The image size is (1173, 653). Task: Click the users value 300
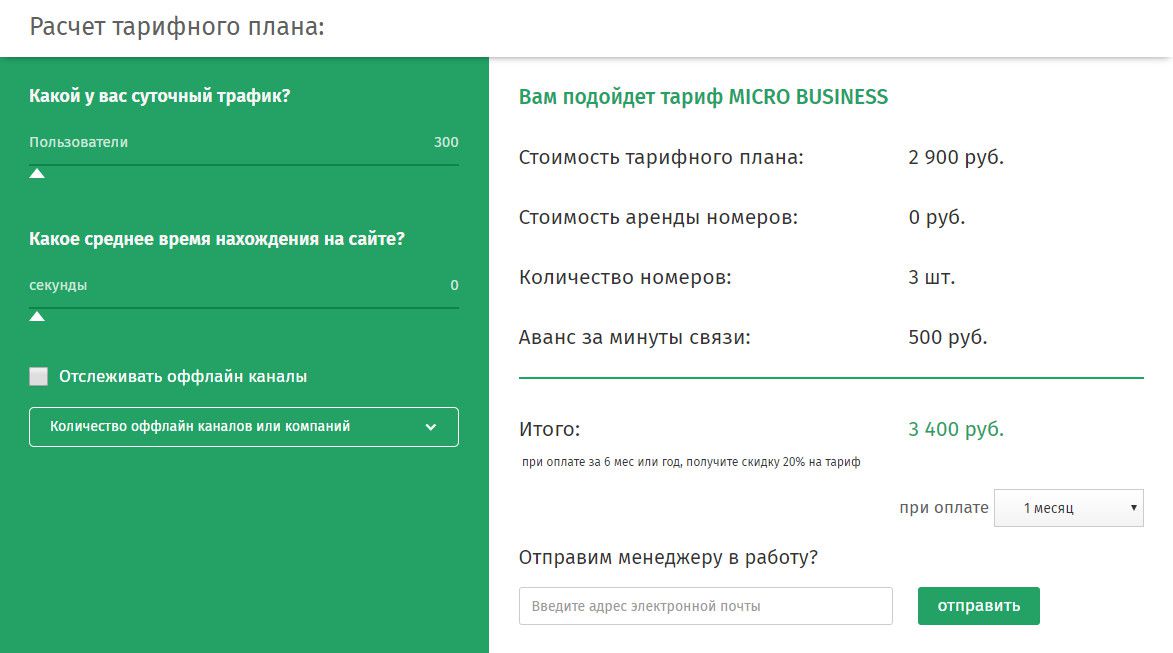(446, 142)
